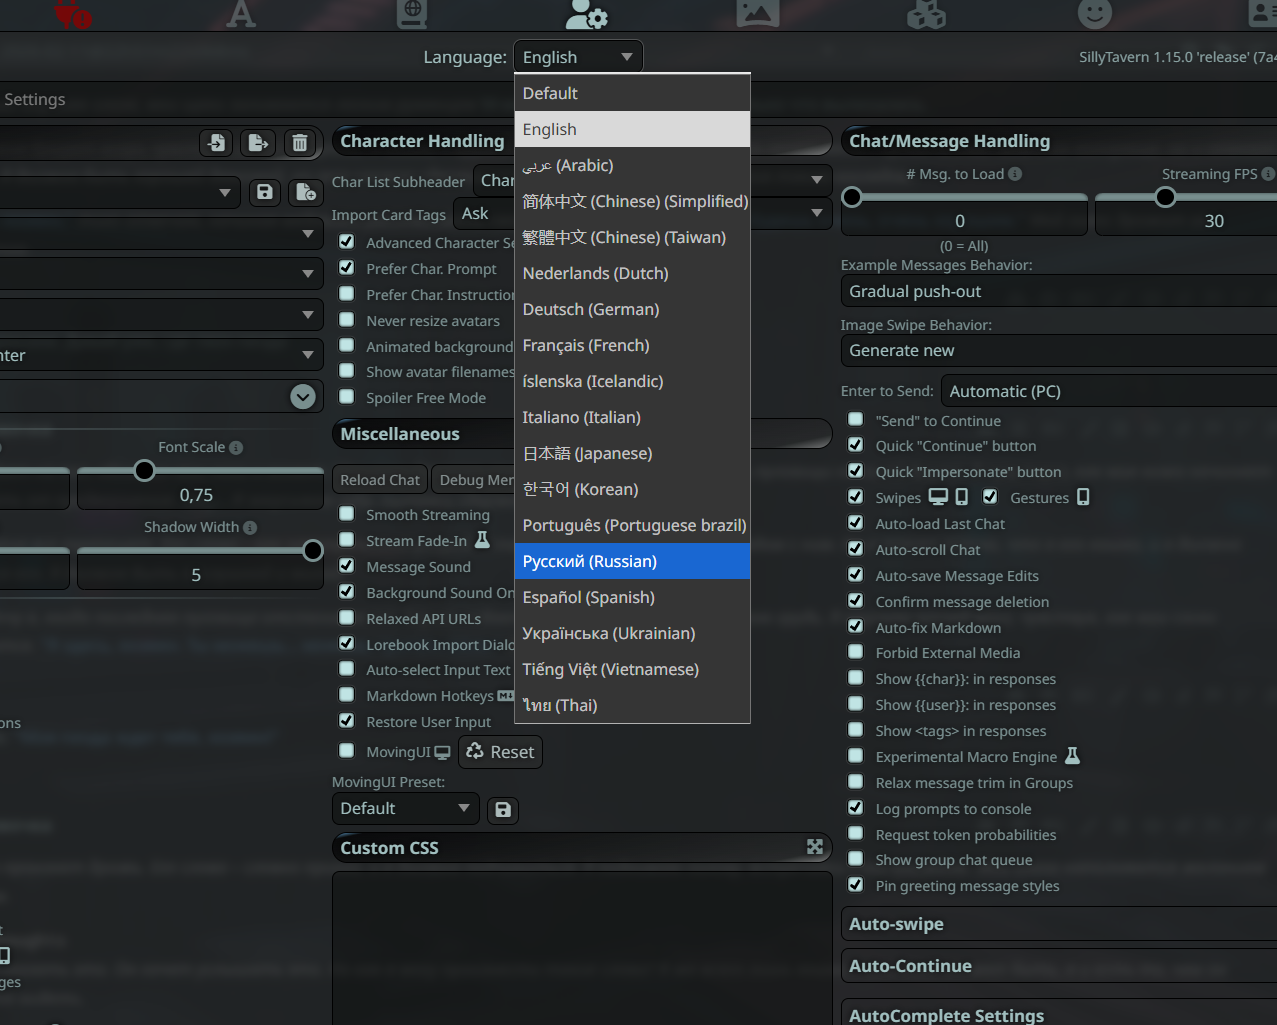Disable Prefer Char. Prompt checkbox
The height and width of the screenshot is (1025, 1277).
click(x=347, y=267)
